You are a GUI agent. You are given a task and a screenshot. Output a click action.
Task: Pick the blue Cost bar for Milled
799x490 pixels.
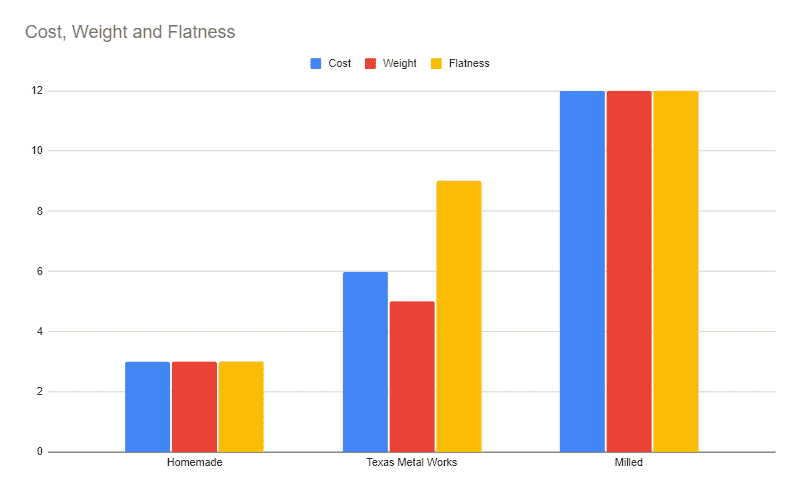[x=582, y=271]
